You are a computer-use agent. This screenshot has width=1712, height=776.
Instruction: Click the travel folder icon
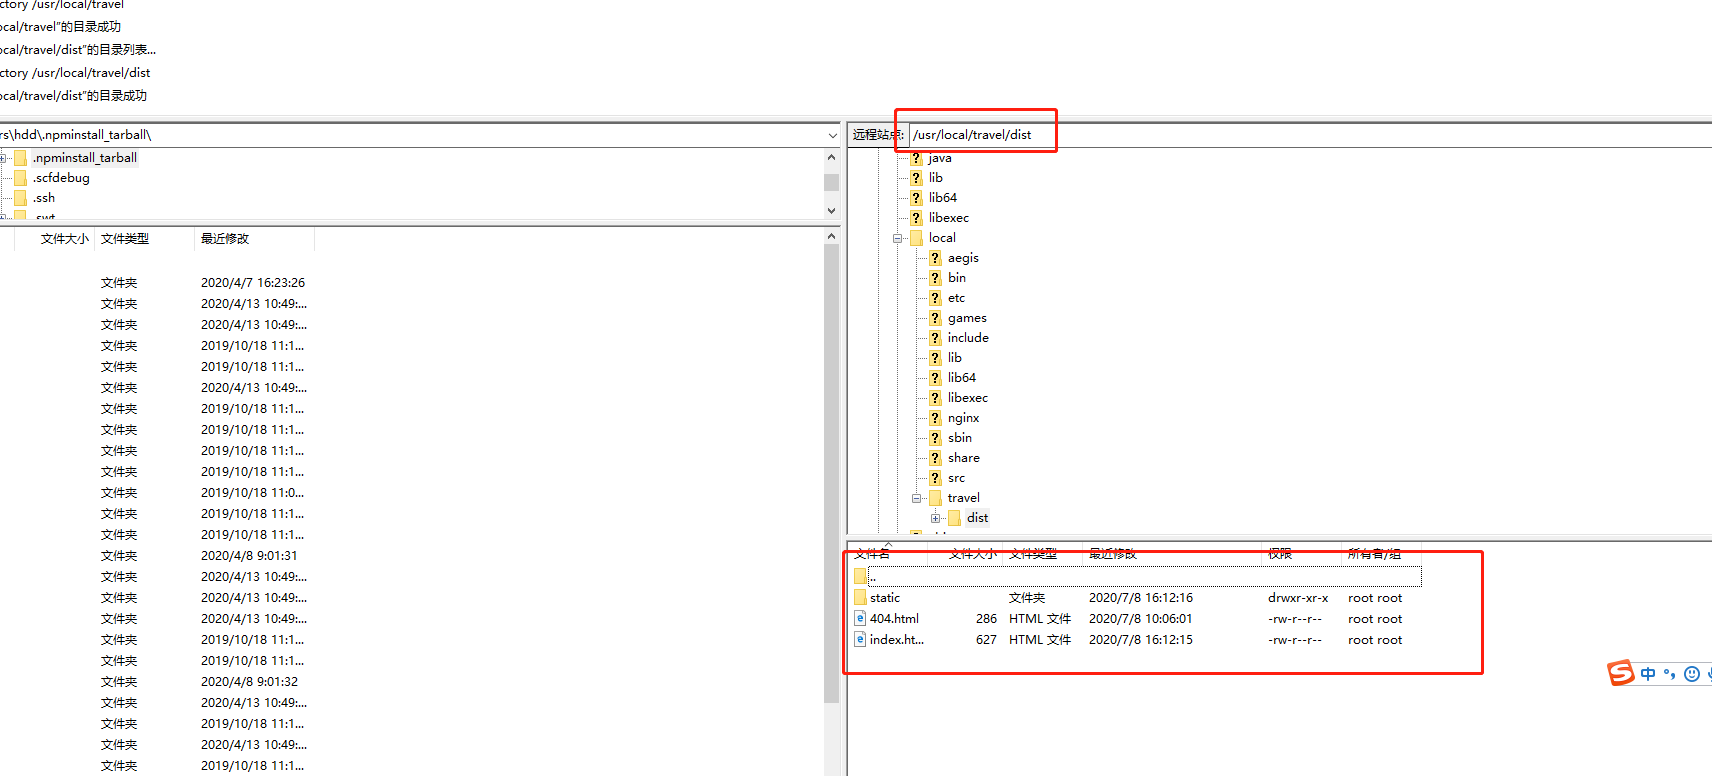pyautogui.click(x=935, y=498)
